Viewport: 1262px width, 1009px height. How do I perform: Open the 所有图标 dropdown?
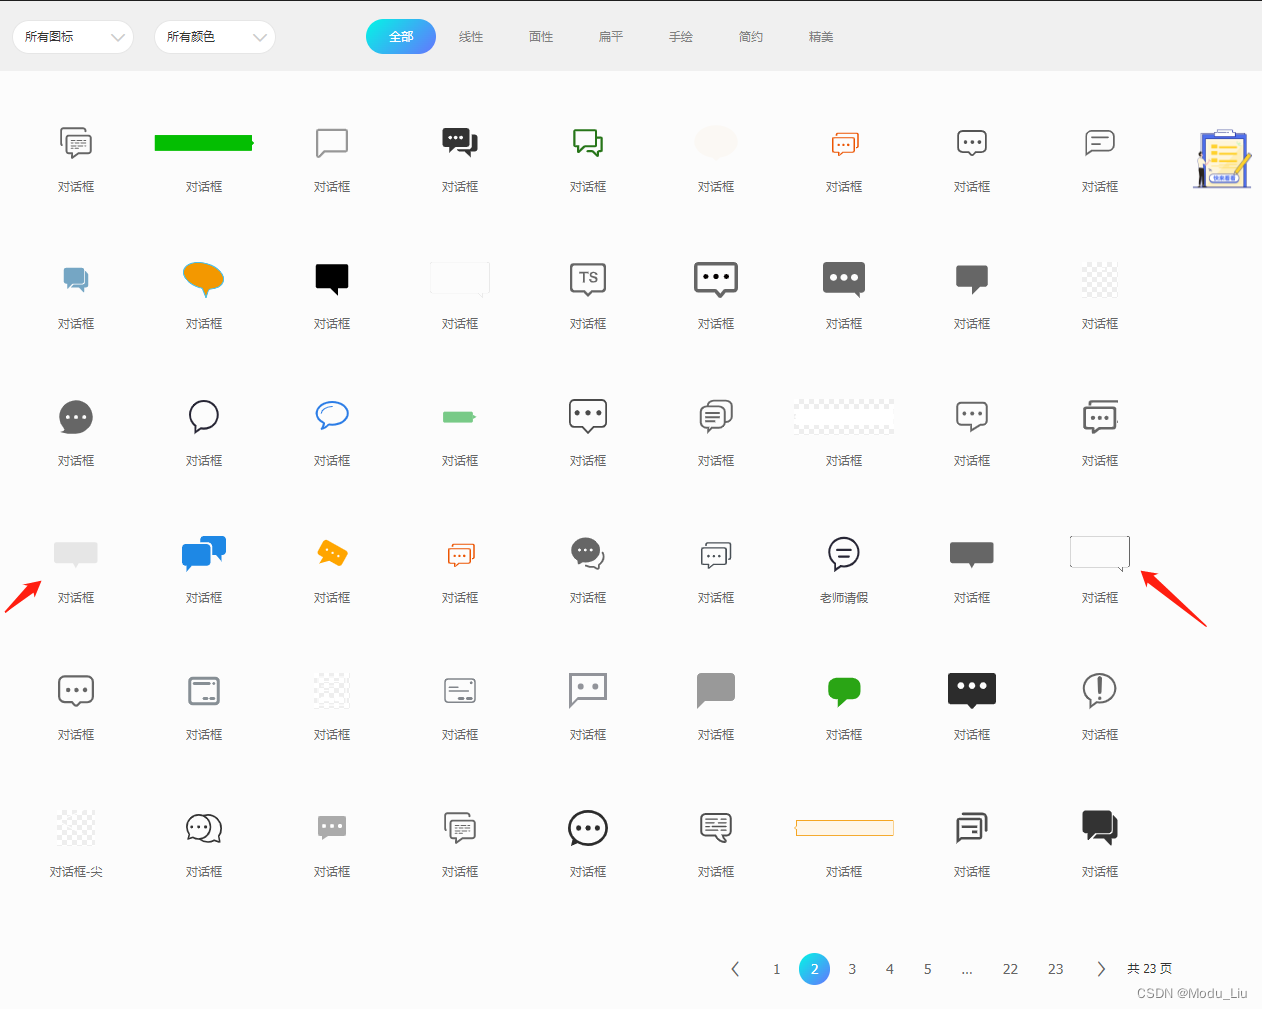click(x=73, y=37)
